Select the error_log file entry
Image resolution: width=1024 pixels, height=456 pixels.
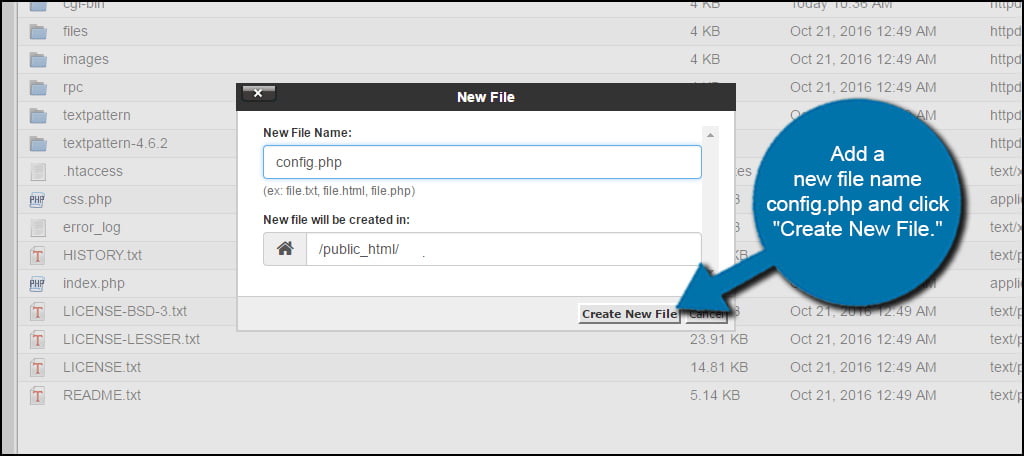pos(92,227)
